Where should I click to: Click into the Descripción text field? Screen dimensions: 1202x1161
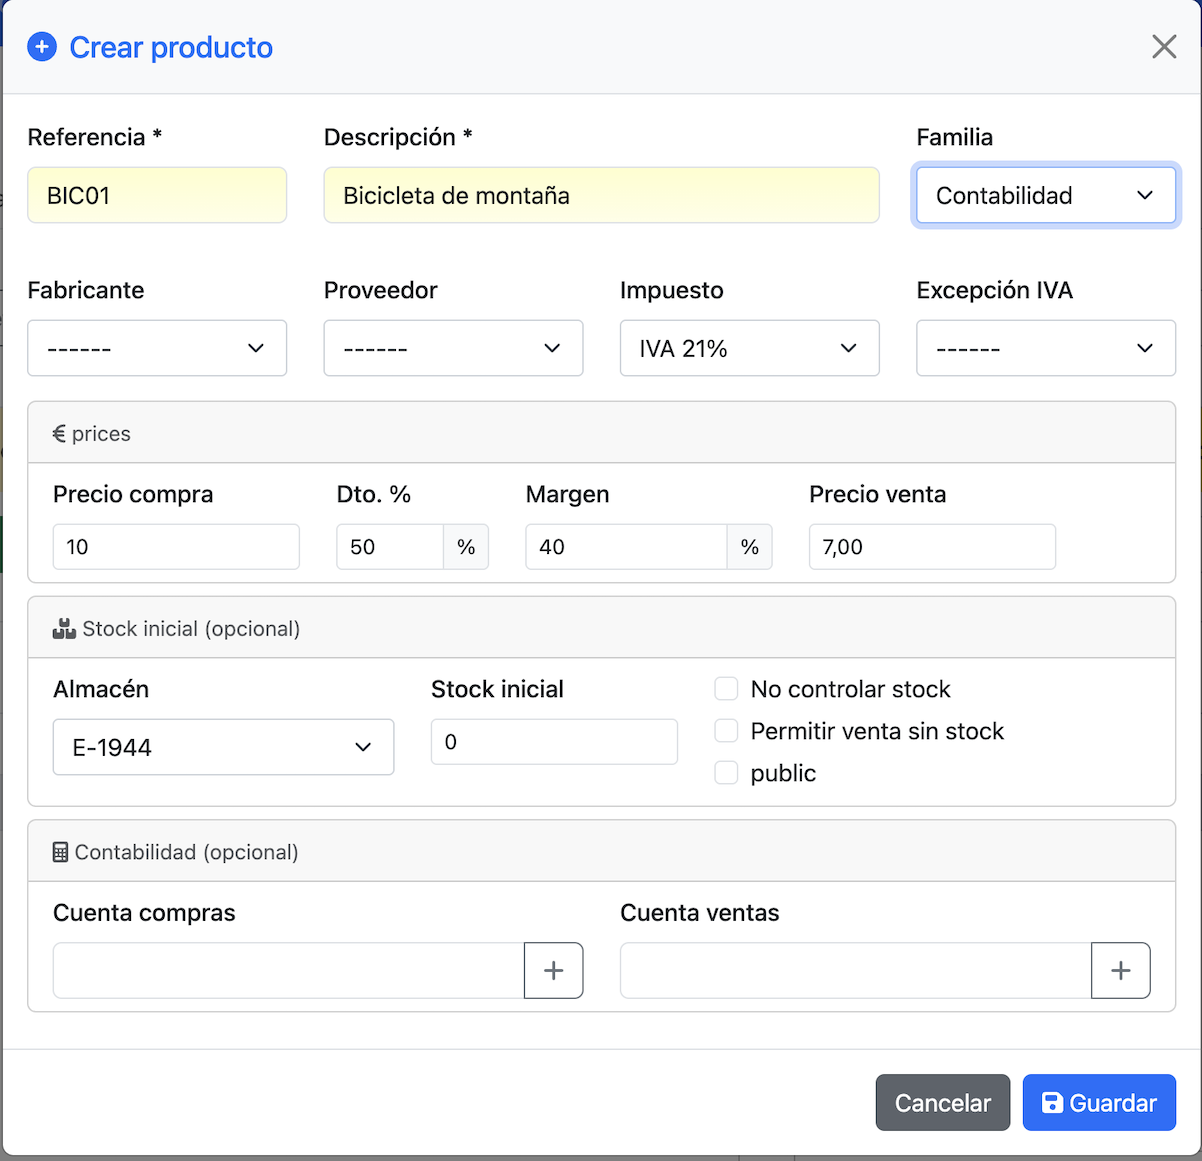click(601, 195)
